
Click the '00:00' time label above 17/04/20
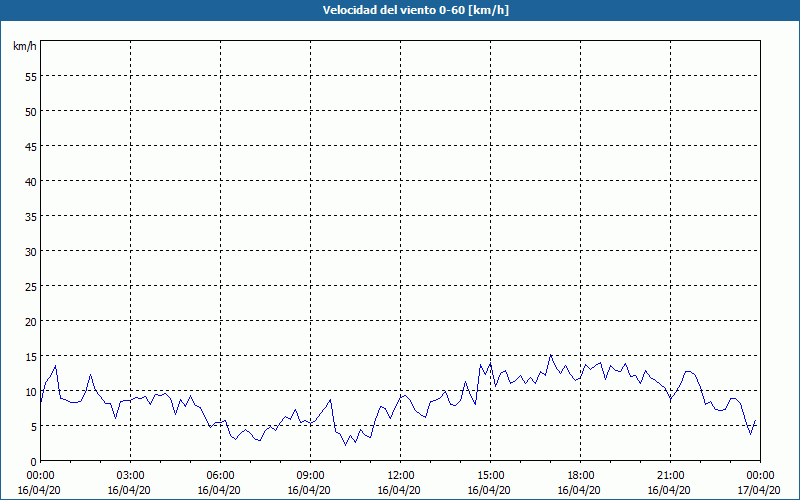[x=760, y=476]
